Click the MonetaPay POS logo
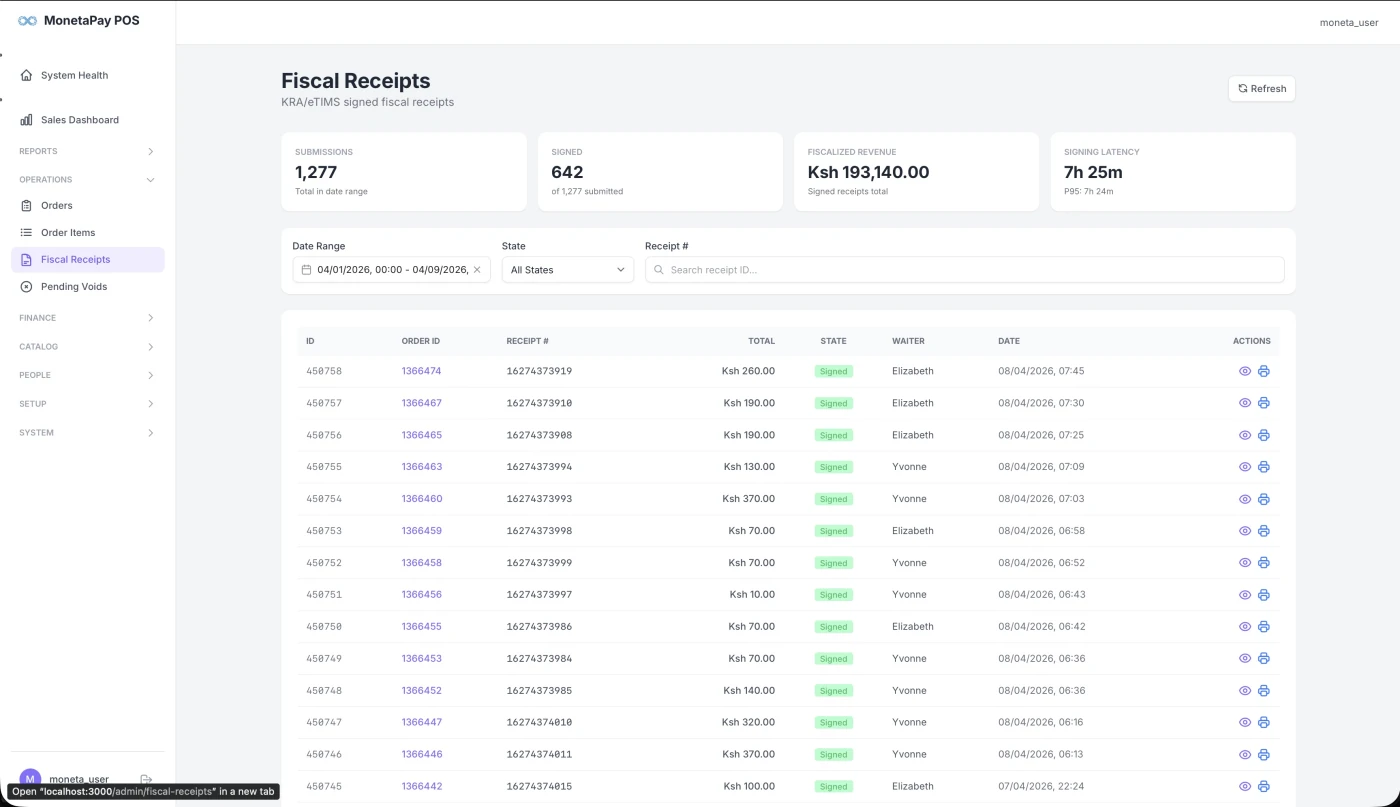Viewport: 1400px width, 807px height. click(x=77, y=20)
